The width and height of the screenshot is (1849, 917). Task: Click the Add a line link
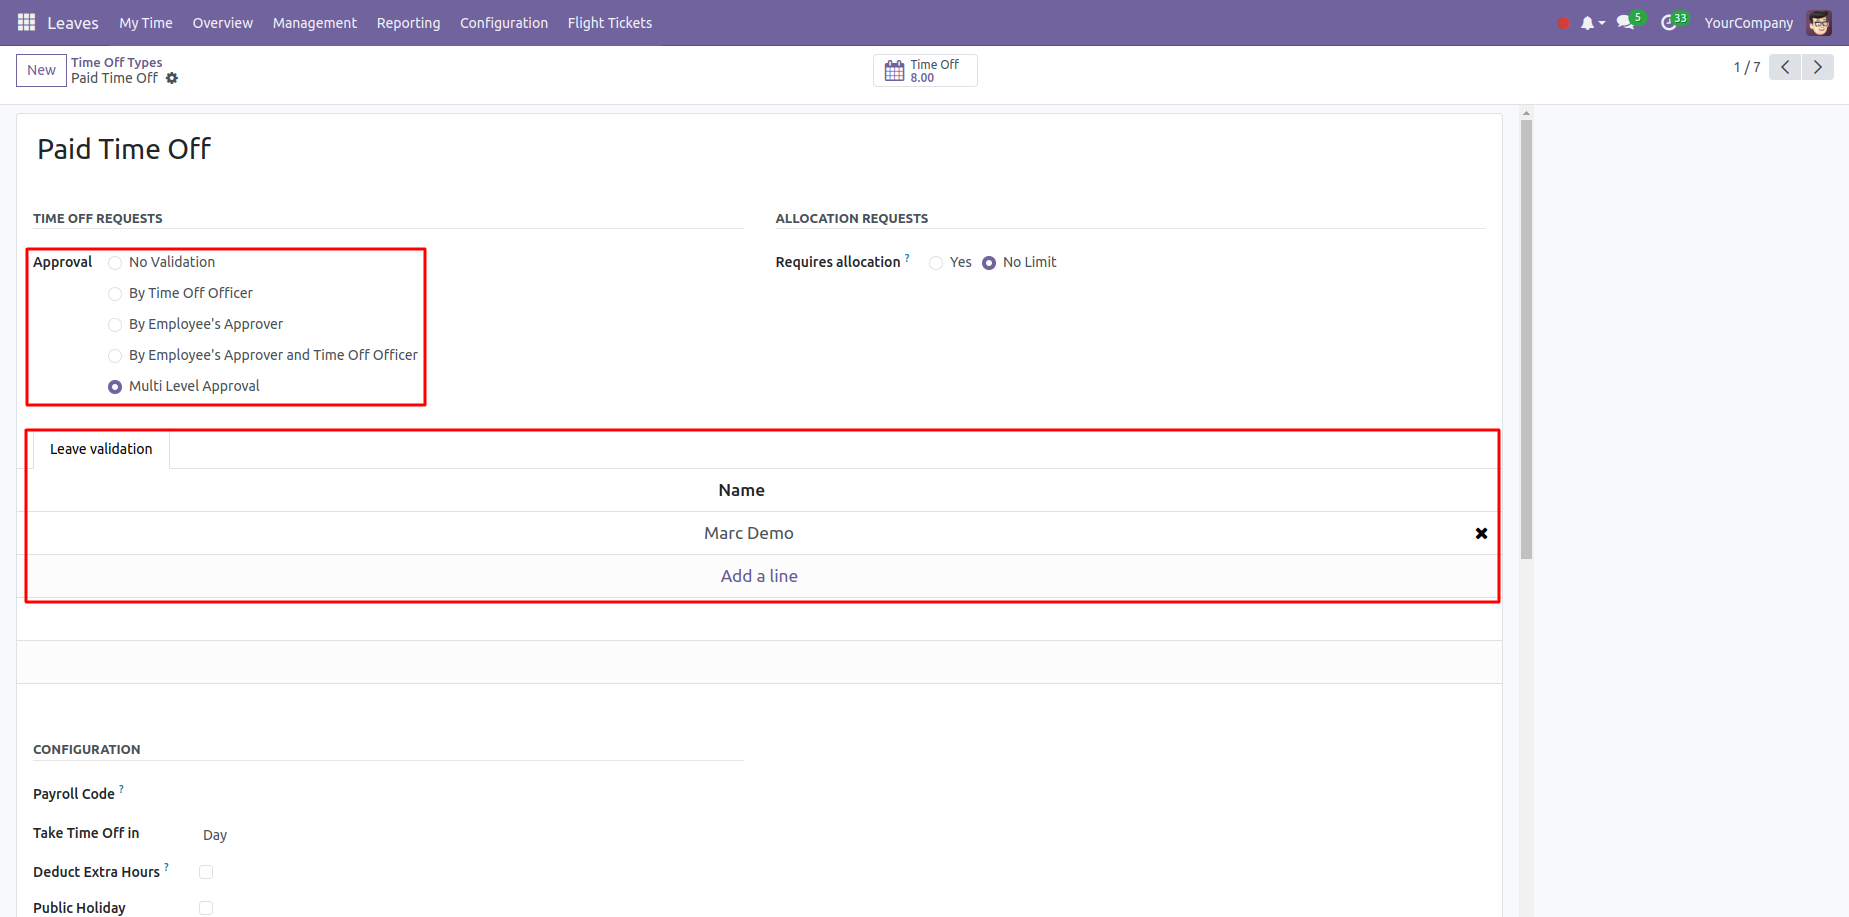pos(759,576)
